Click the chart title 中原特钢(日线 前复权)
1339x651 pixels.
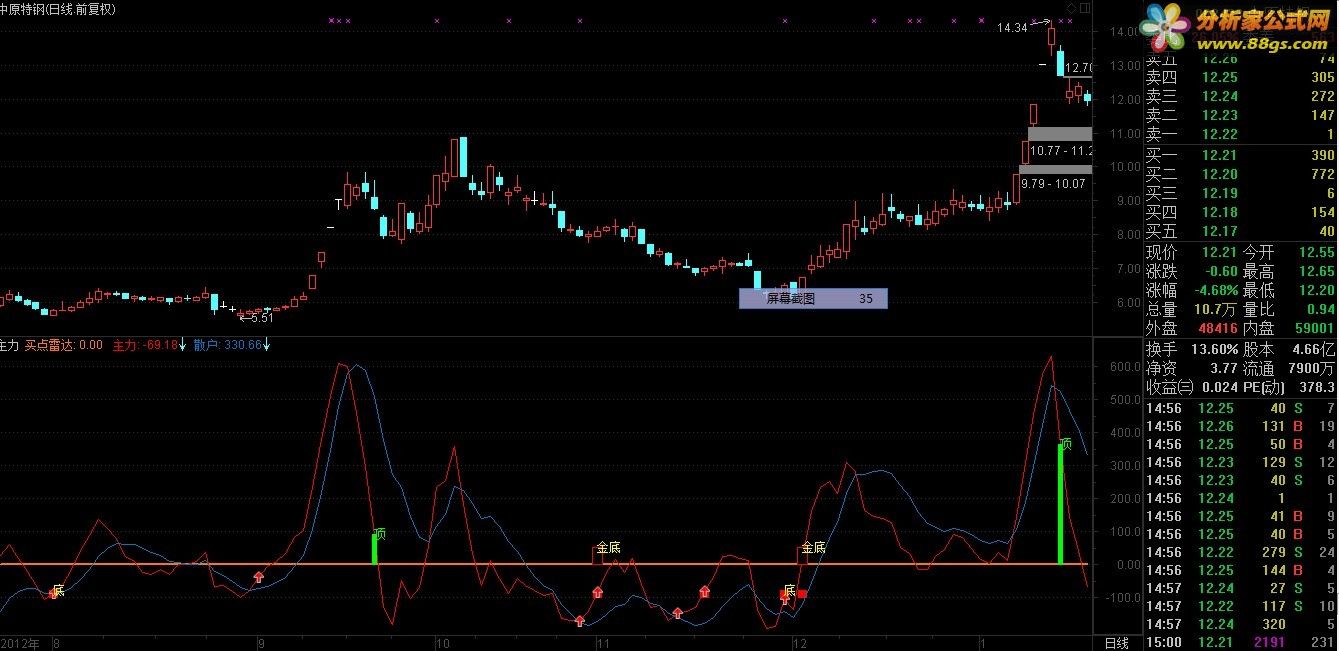tap(58, 9)
